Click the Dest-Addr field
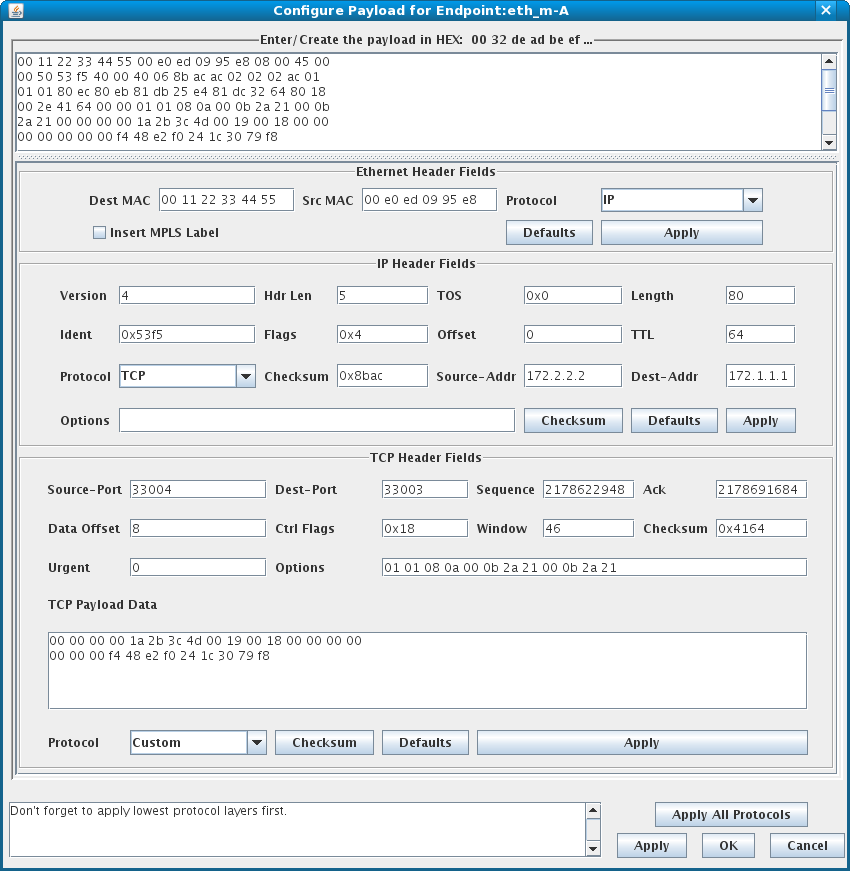The height and width of the screenshot is (871, 850). coord(760,376)
